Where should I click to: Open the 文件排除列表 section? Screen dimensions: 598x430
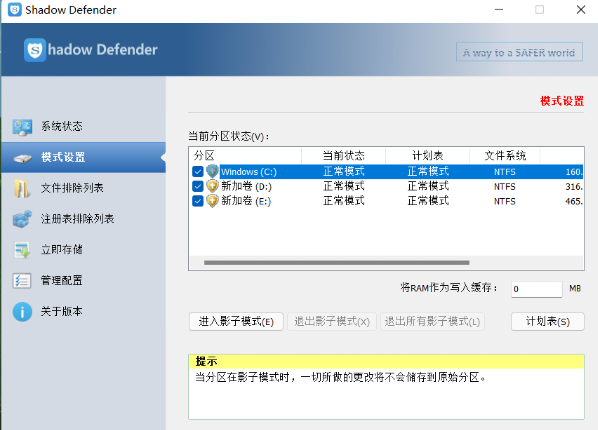[x=84, y=188]
